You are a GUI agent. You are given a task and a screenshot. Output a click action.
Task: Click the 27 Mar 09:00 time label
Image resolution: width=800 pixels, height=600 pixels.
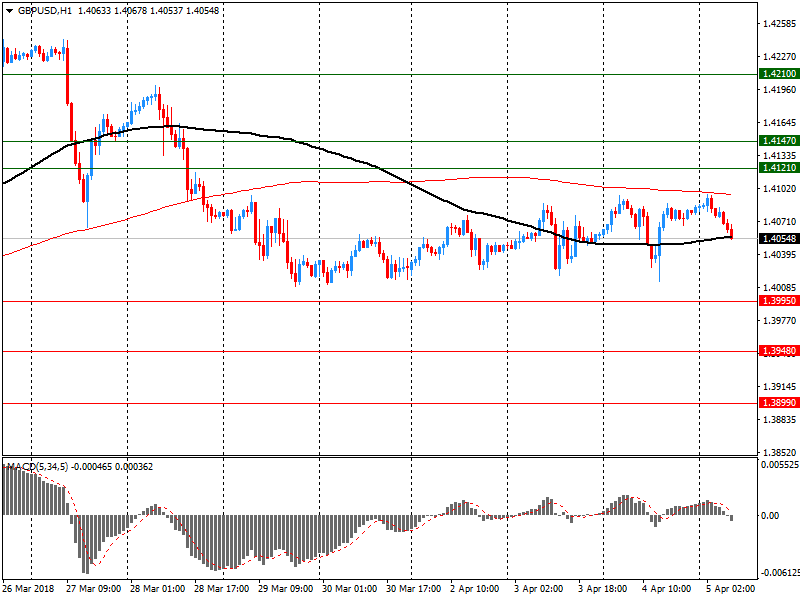(x=93, y=588)
